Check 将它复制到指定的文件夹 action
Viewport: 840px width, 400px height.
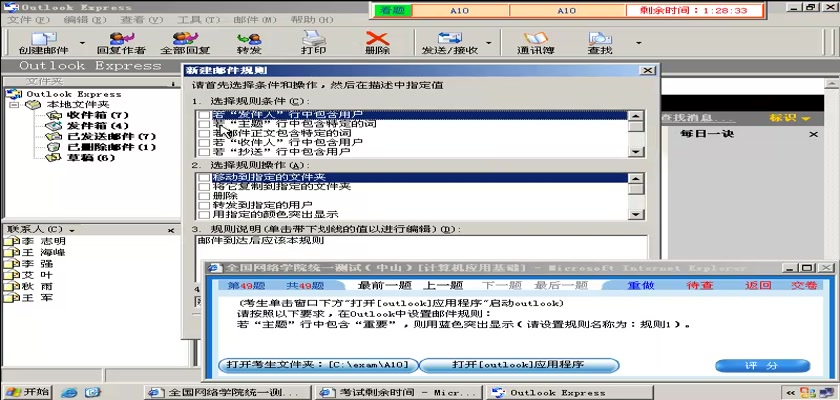(x=204, y=186)
